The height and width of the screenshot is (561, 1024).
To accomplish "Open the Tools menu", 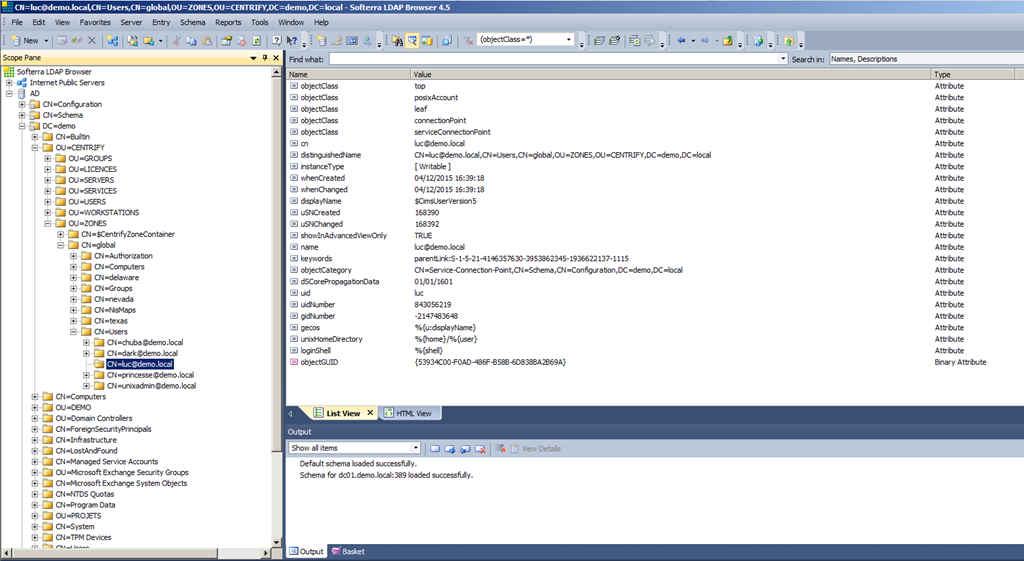I will (x=260, y=22).
